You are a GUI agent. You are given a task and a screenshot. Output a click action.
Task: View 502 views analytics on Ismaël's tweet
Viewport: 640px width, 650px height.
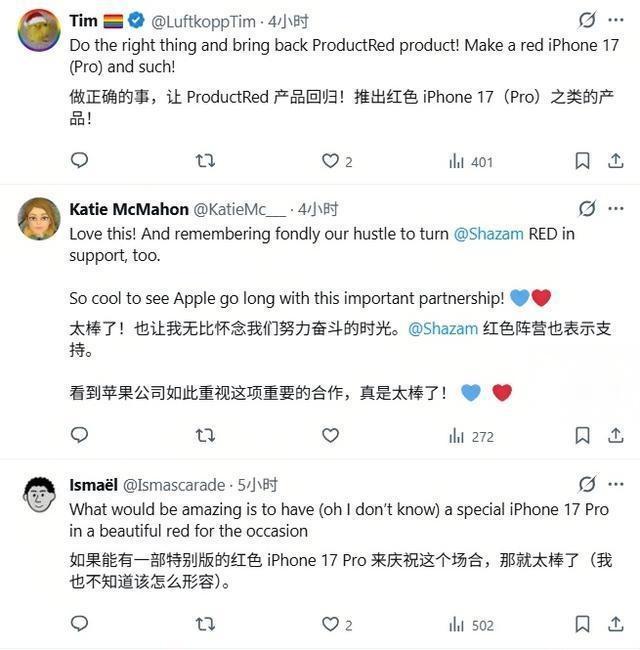coord(471,625)
